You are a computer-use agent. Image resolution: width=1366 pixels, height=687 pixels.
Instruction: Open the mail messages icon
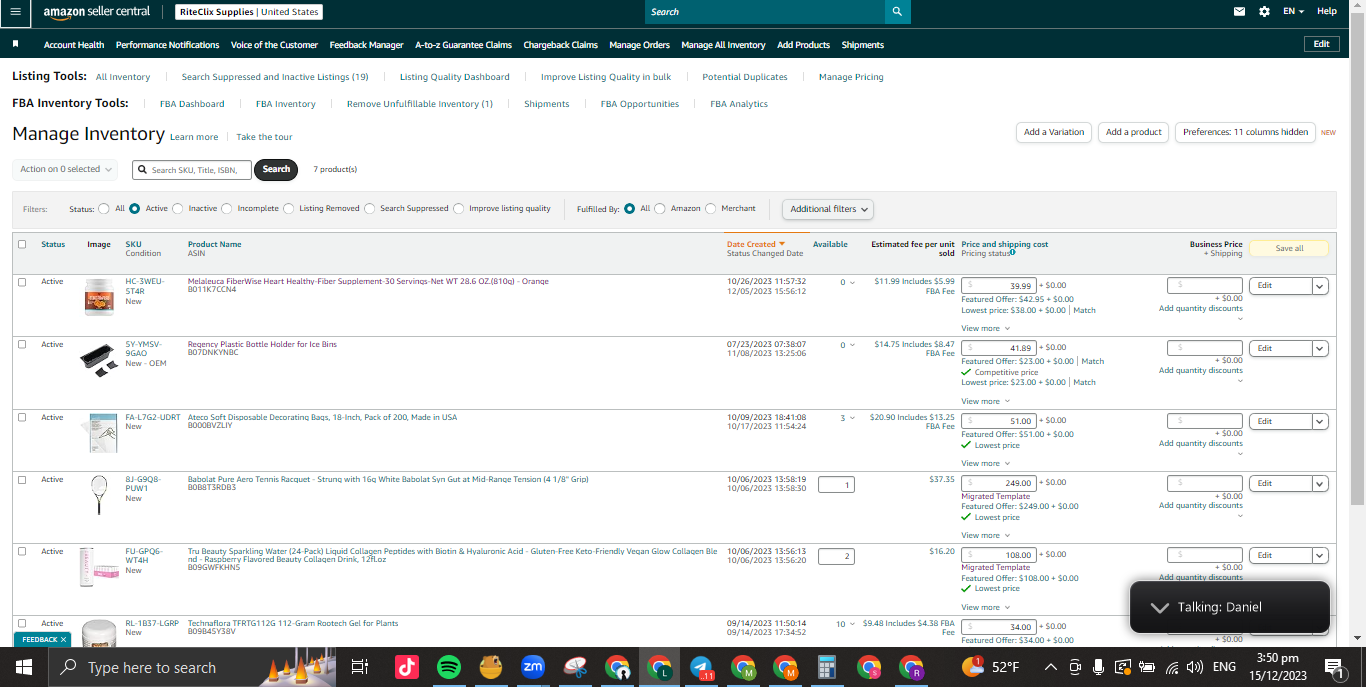pos(1240,12)
